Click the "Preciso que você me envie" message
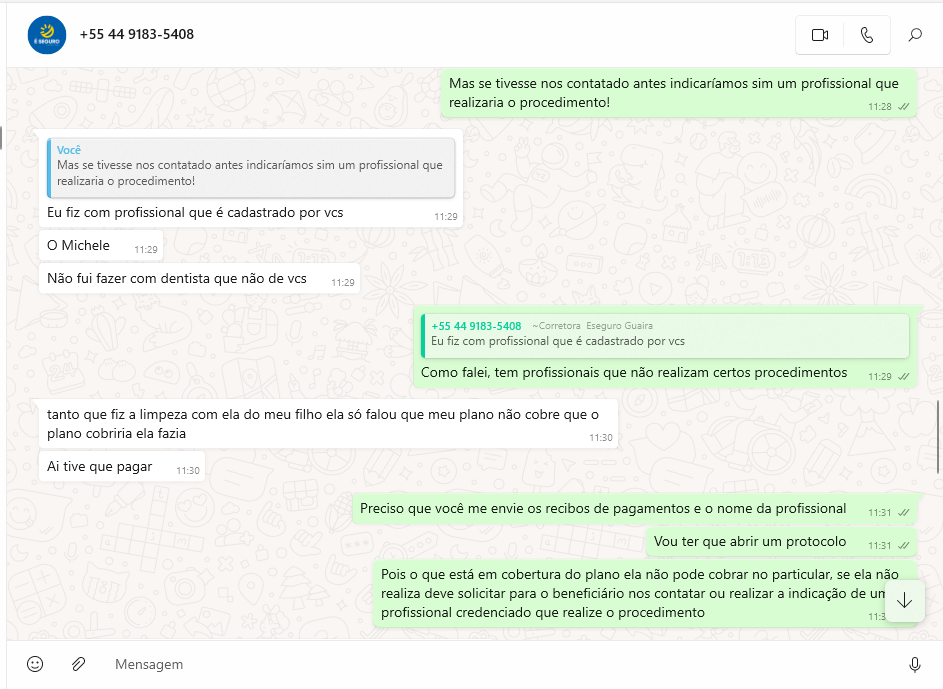This screenshot has width=943, height=689. pos(603,509)
